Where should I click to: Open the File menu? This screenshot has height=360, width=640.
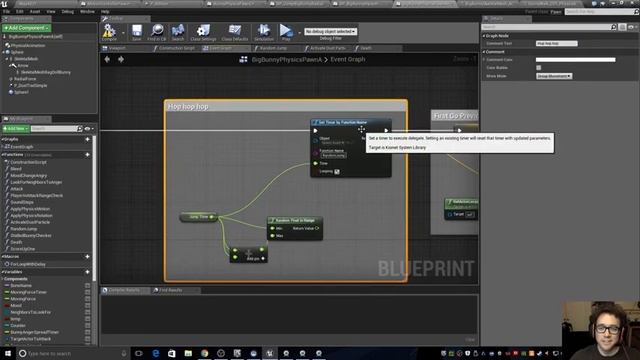tap(7, 11)
